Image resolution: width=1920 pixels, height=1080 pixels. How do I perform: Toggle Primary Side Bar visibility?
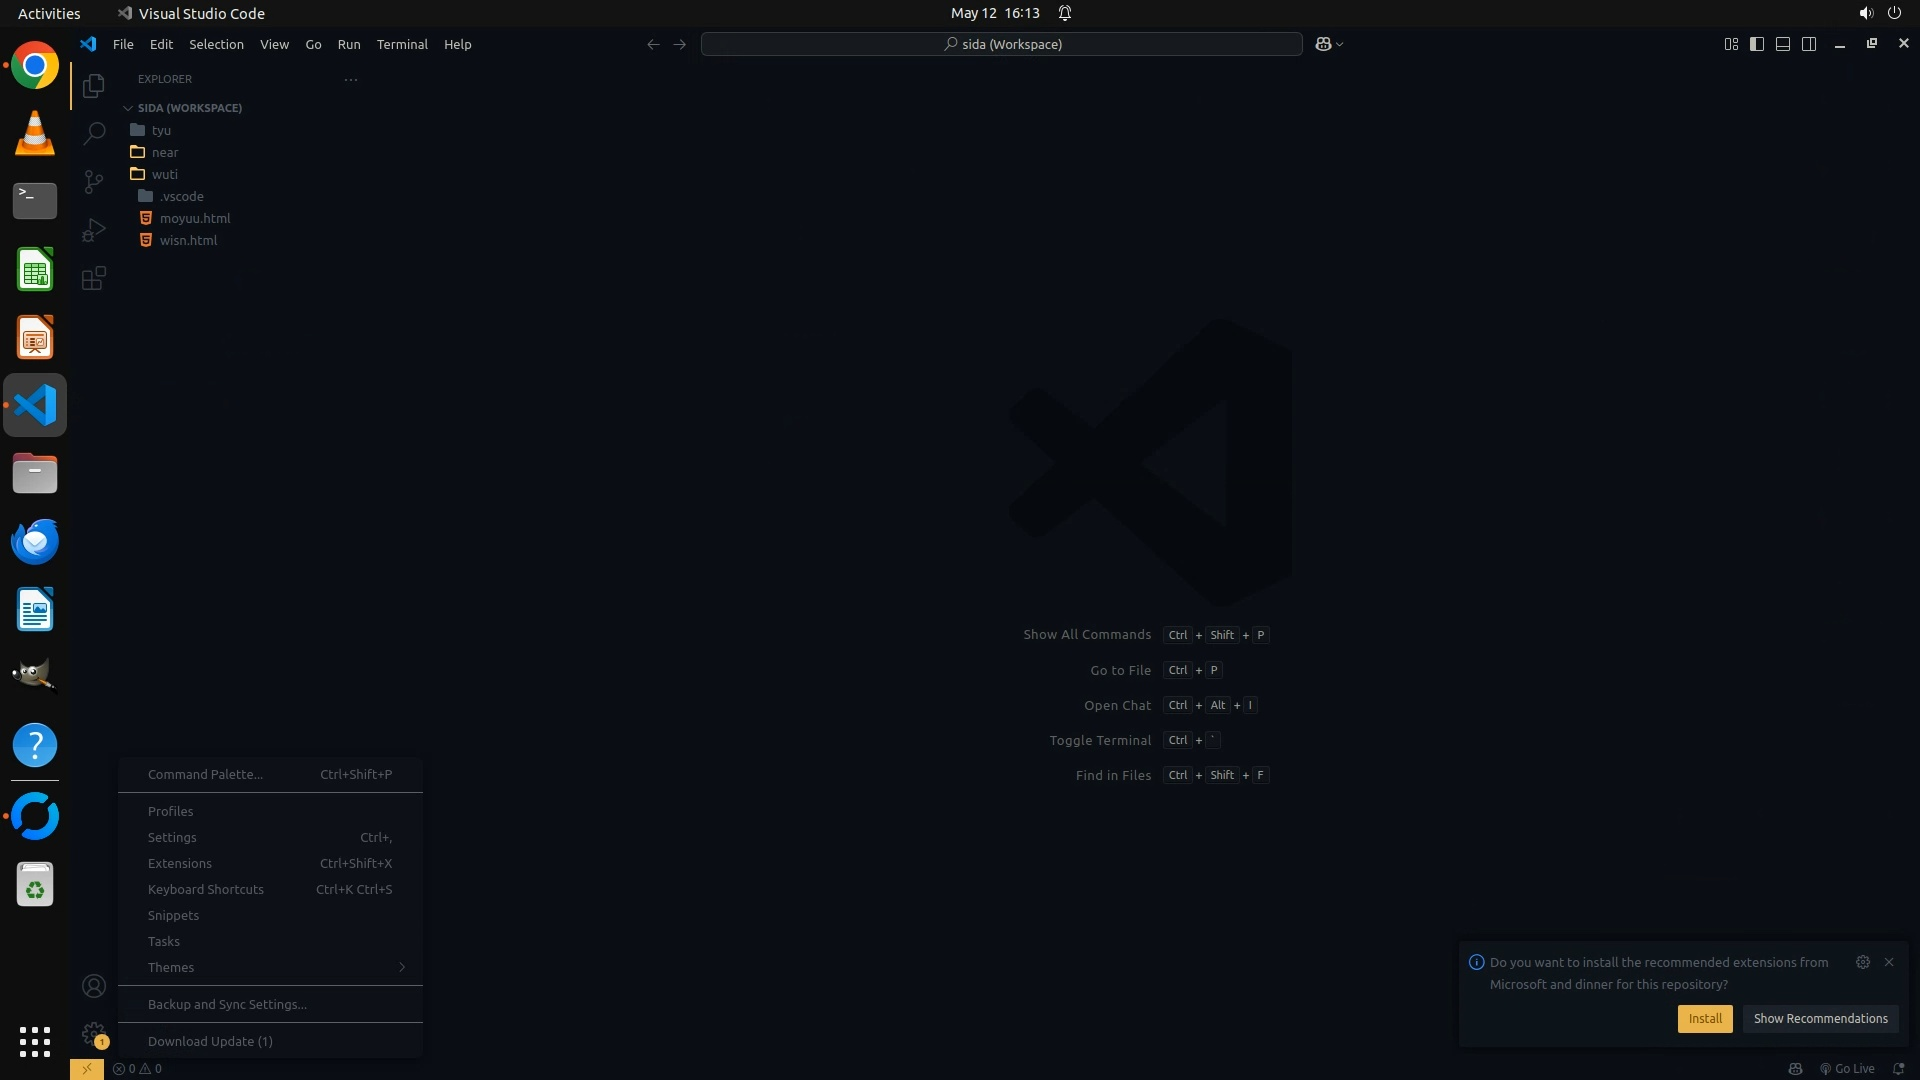click(1757, 44)
